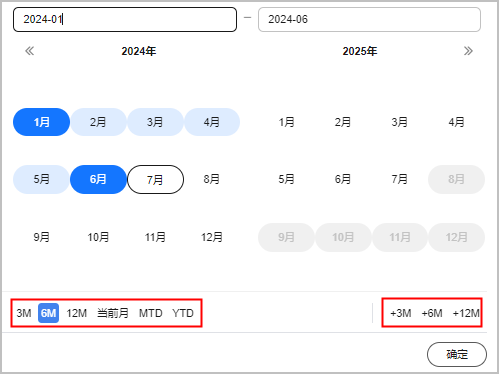Viewport: 499px width, 374px height.
Task: Focus the end date field 2024-06
Action: click(x=369, y=20)
